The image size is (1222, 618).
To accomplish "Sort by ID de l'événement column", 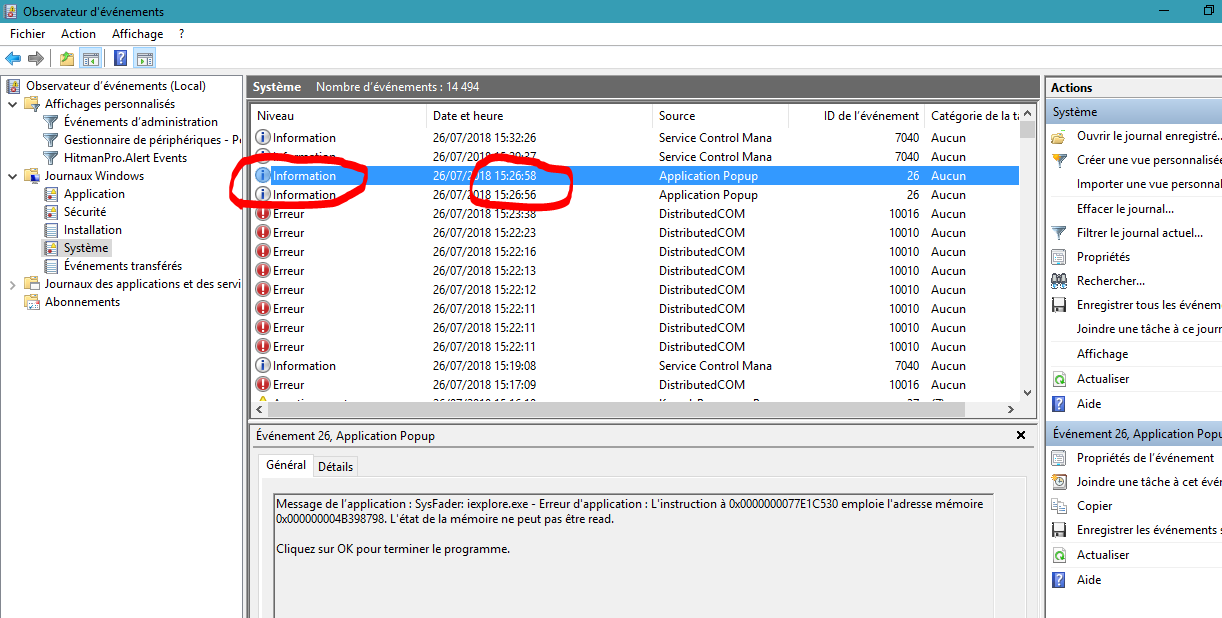I will tap(856, 116).
